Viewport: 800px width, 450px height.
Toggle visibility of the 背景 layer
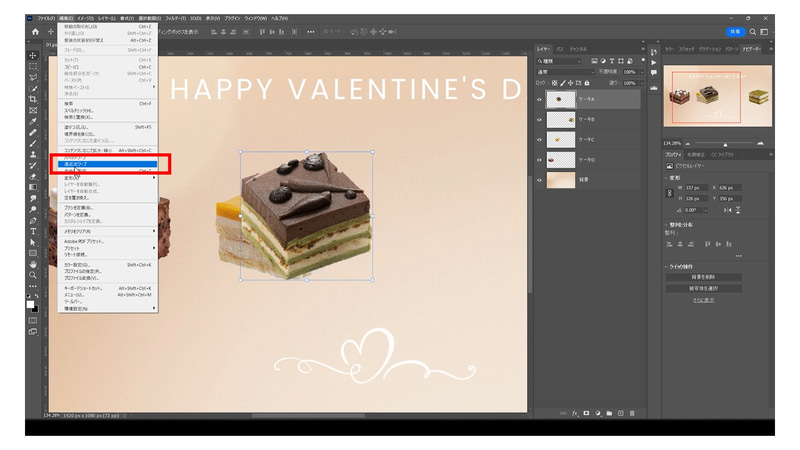539,180
